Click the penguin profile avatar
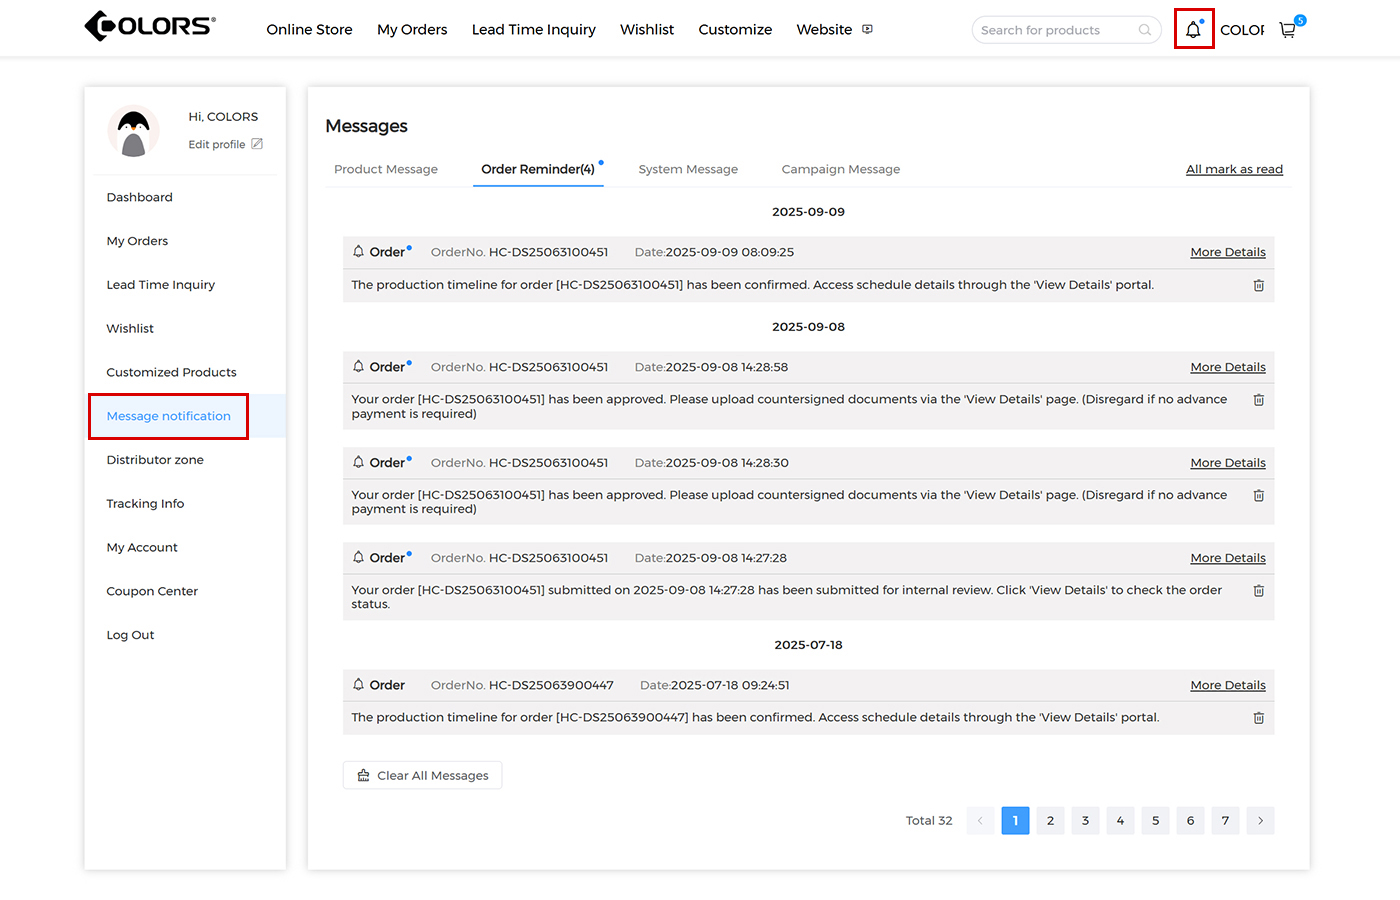The width and height of the screenshot is (1400, 900). [133, 131]
